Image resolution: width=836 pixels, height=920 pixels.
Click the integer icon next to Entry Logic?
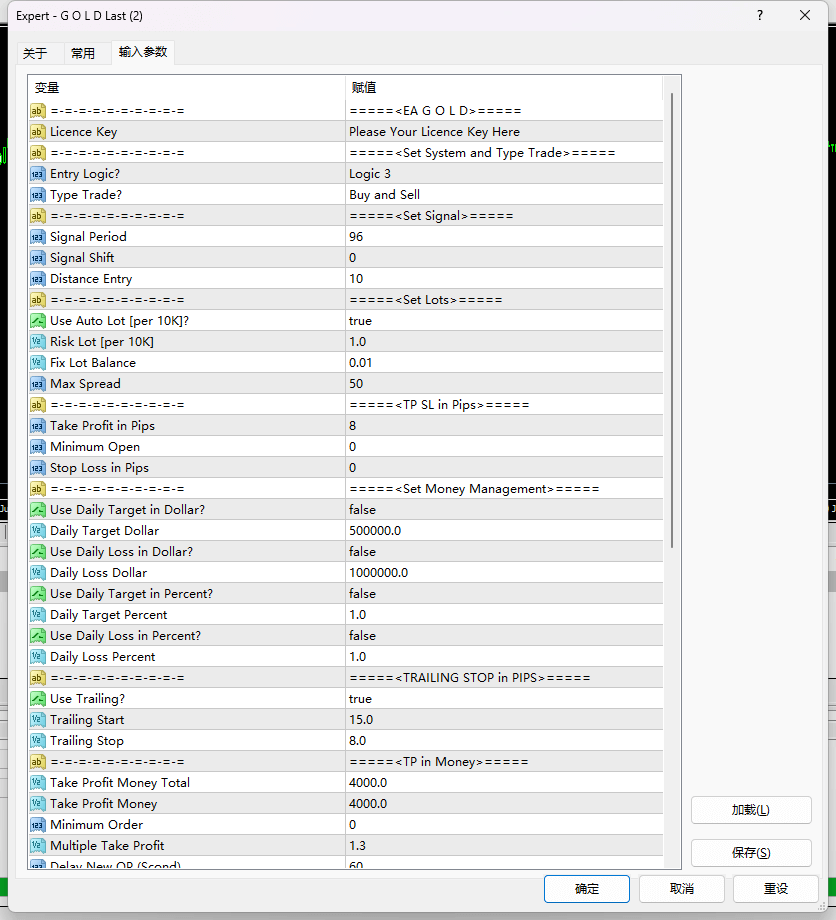[38, 174]
